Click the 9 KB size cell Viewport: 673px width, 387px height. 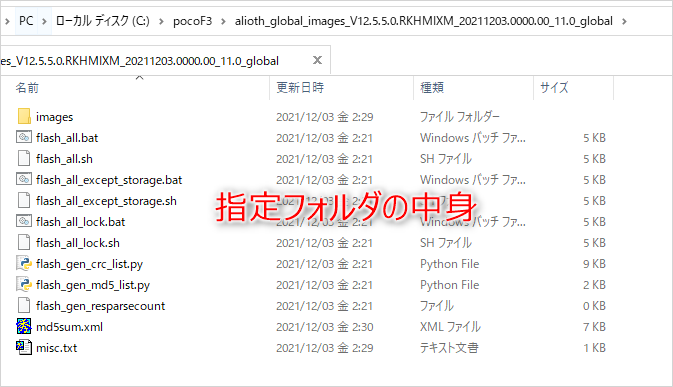pos(594,264)
